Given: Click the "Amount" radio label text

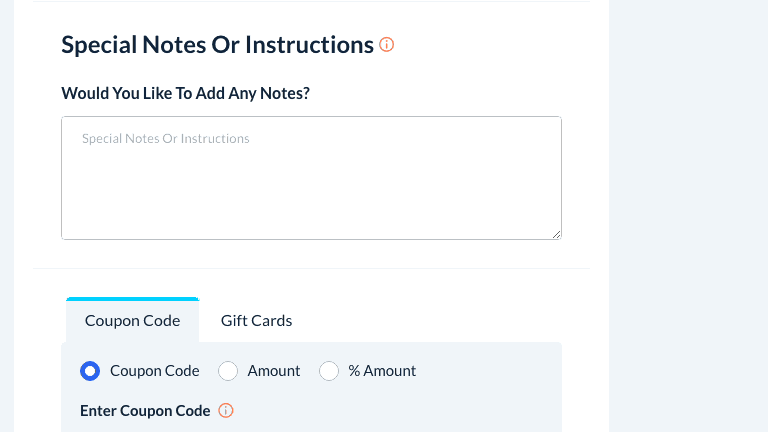Looking at the screenshot, I should coord(274,371).
